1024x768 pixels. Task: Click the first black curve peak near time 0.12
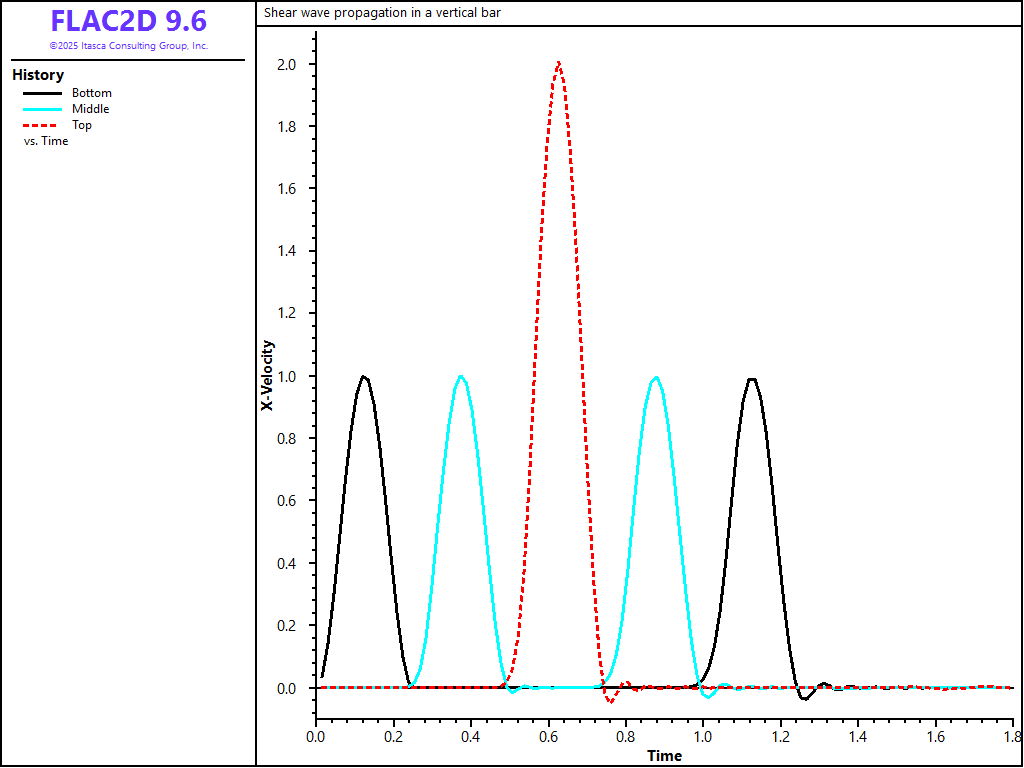364,377
